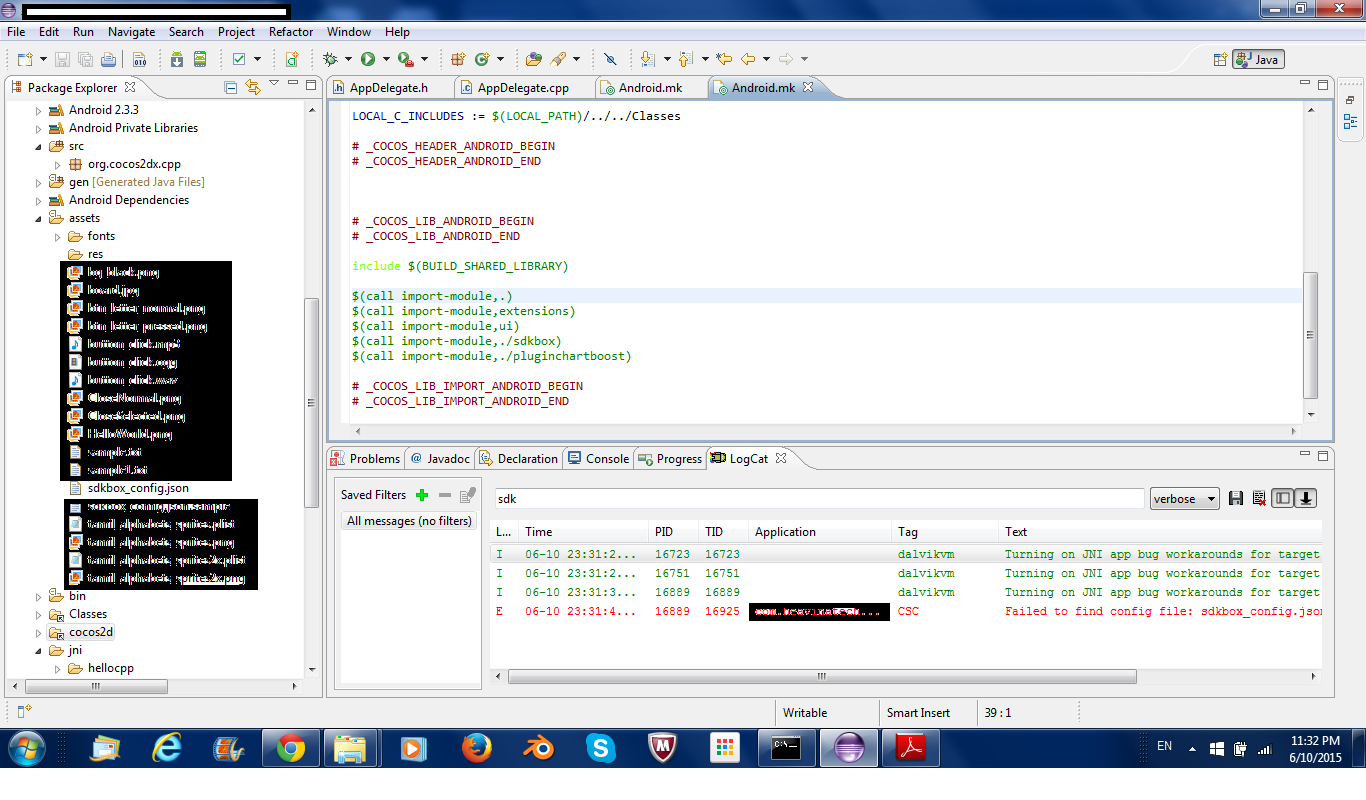Toggle LogCat scroll lock button
1366x800 pixels.
[x=1305, y=498]
